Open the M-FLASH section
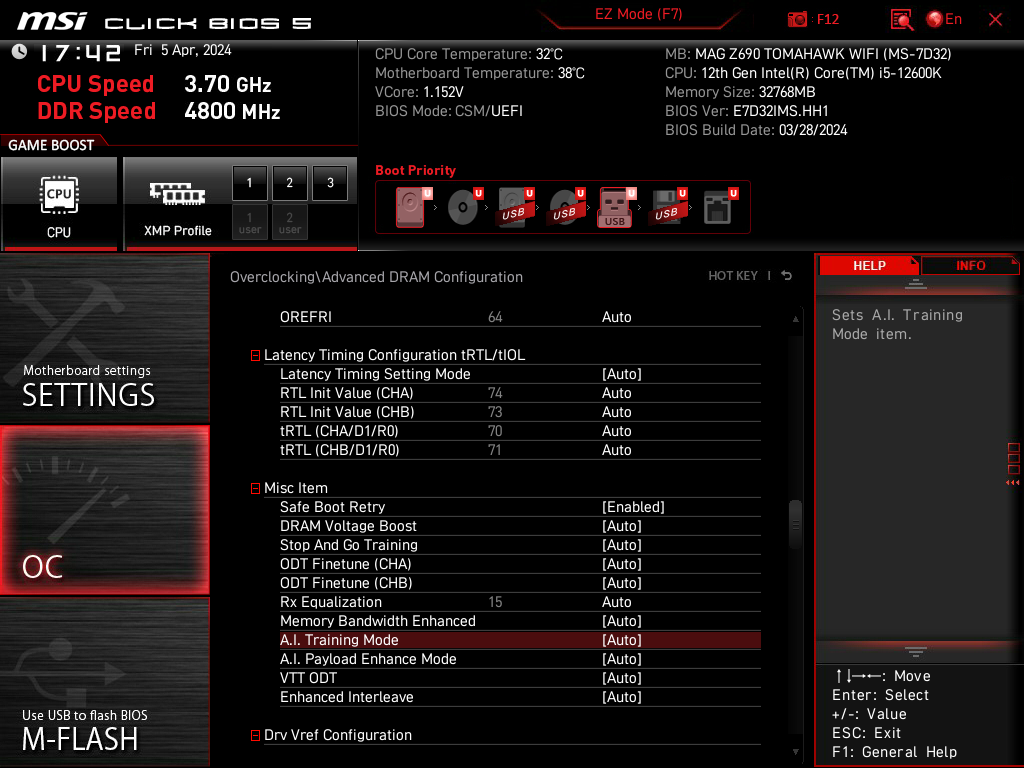 click(104, 682)
